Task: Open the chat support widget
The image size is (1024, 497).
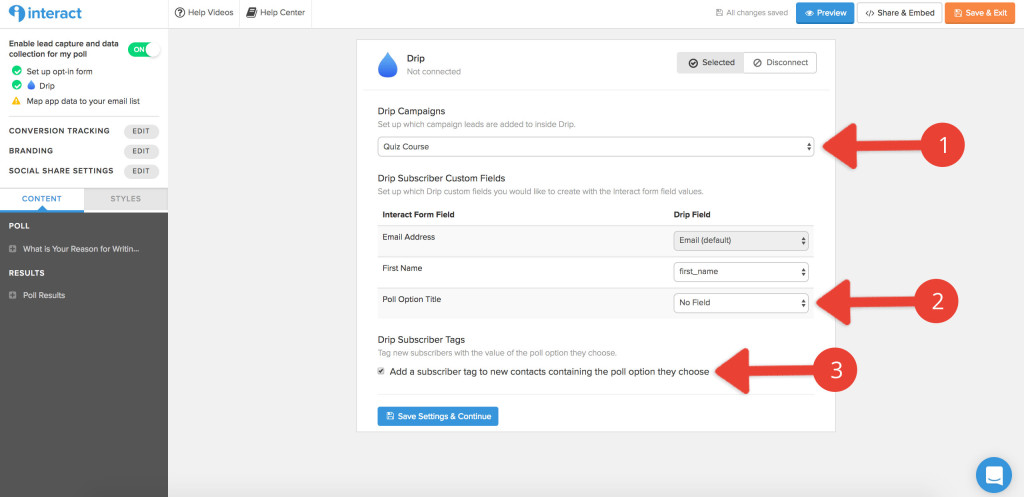Action: (993, 475)
